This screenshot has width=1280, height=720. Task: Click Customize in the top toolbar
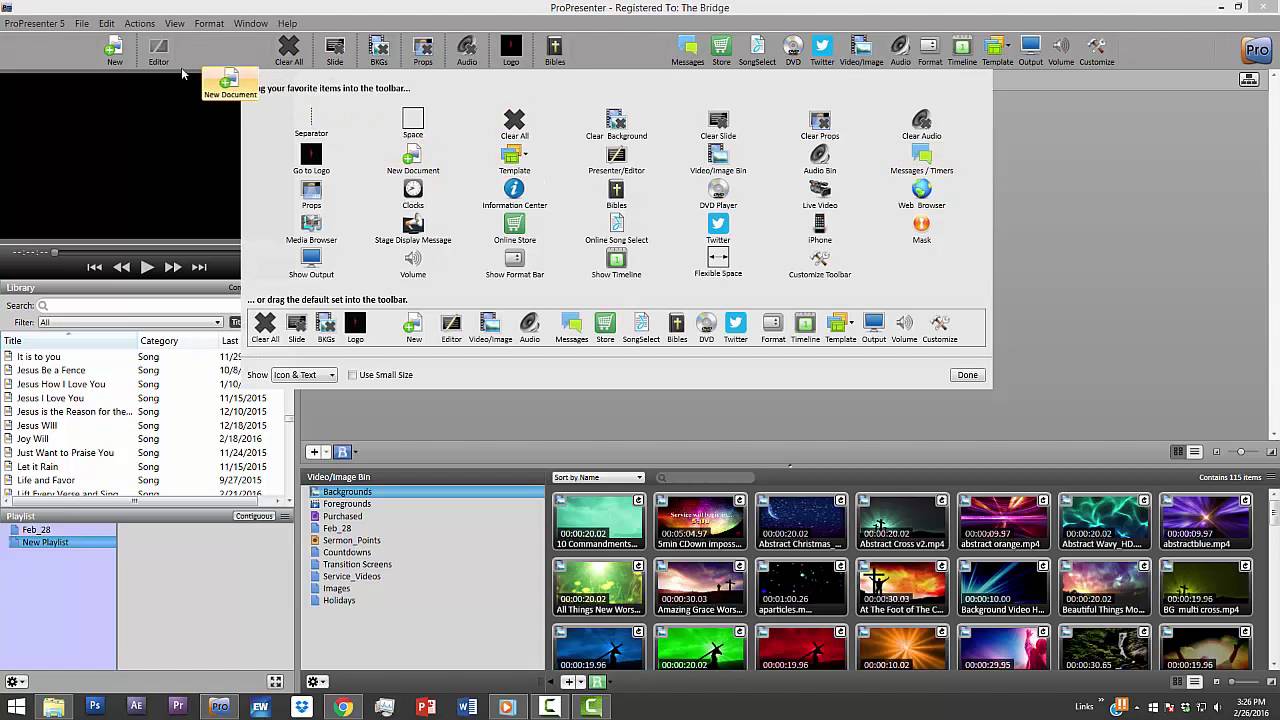click(1096, 51)
